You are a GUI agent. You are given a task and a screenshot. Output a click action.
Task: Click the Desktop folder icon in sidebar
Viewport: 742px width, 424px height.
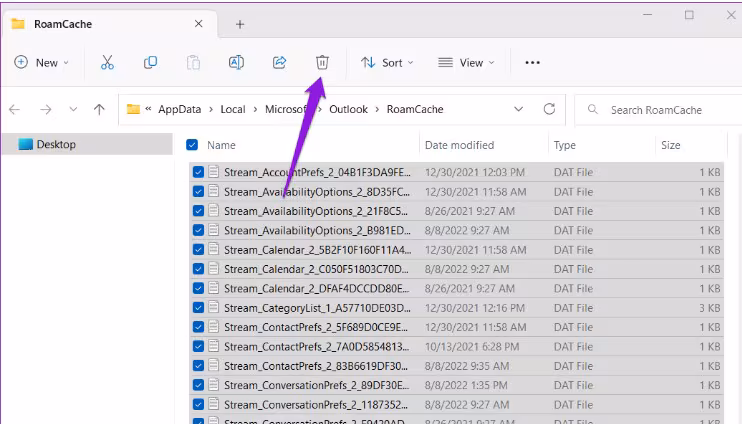coord(26,144)
